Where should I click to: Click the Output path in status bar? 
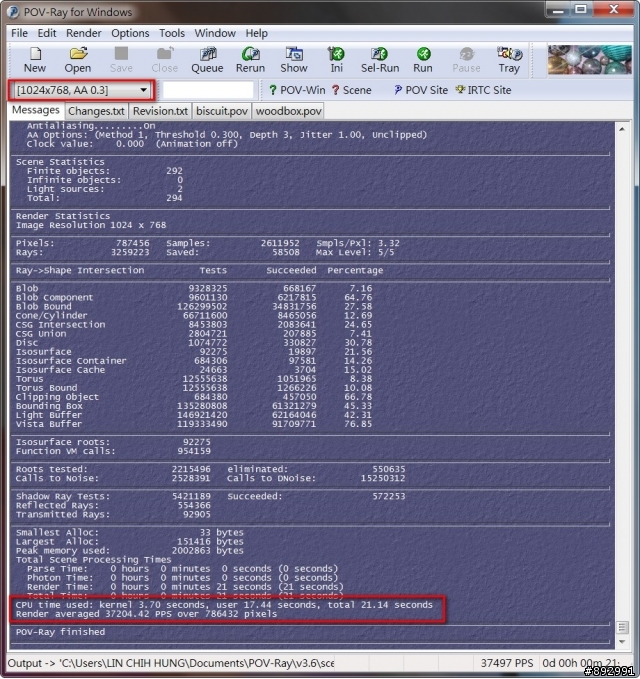tap(171, 663)
